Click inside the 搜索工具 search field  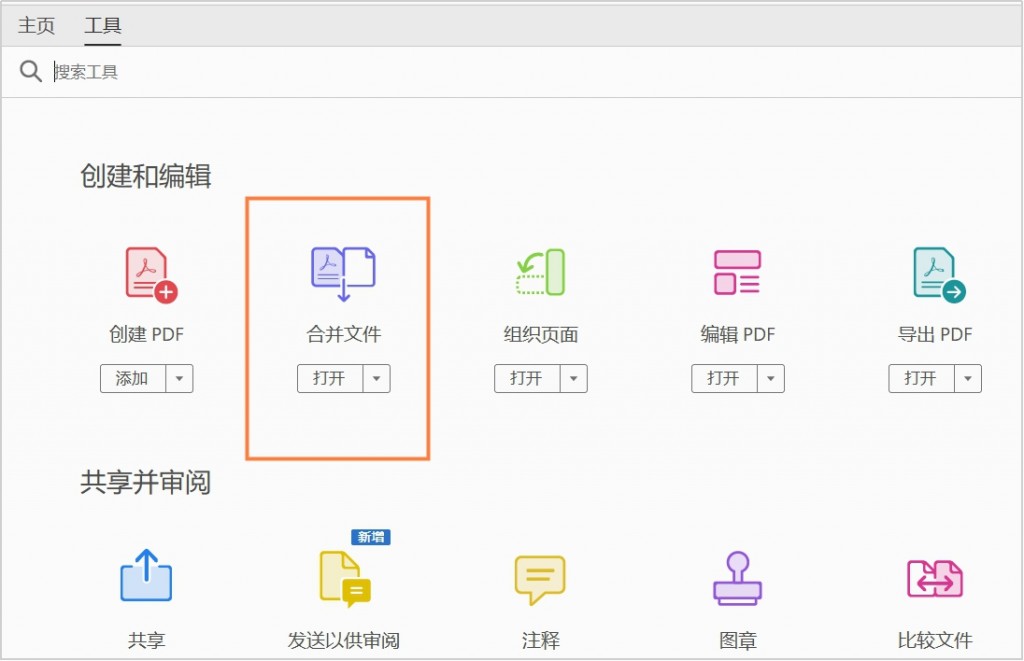[x=120, y=71]
